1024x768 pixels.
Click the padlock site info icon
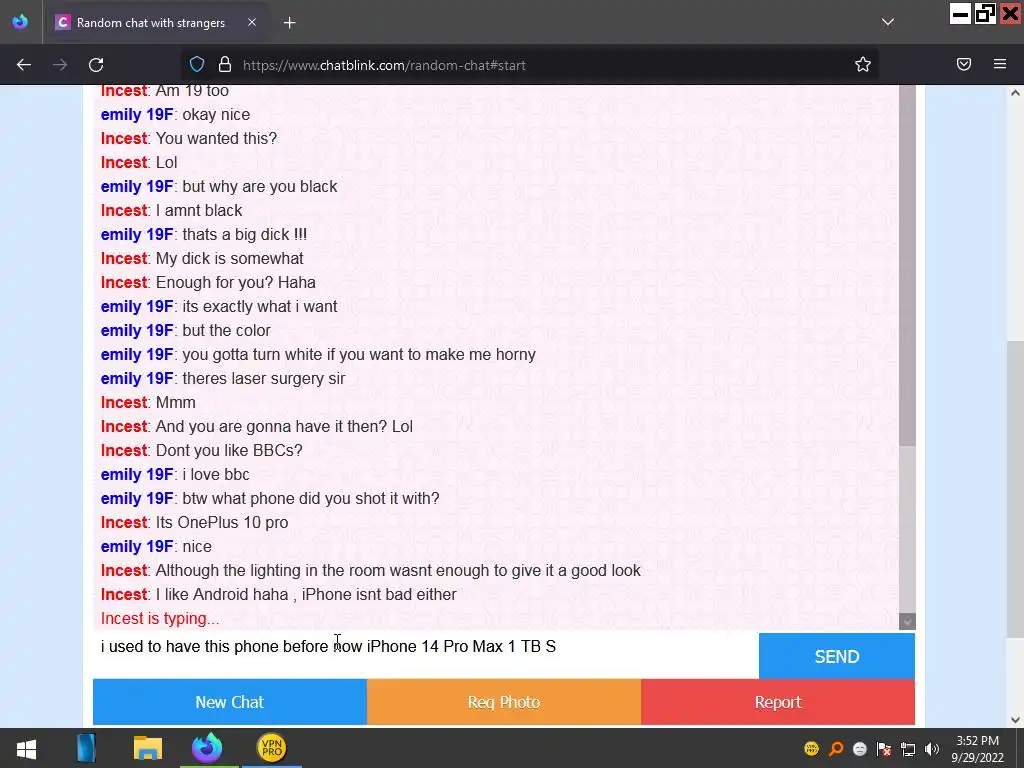[225, 65]
